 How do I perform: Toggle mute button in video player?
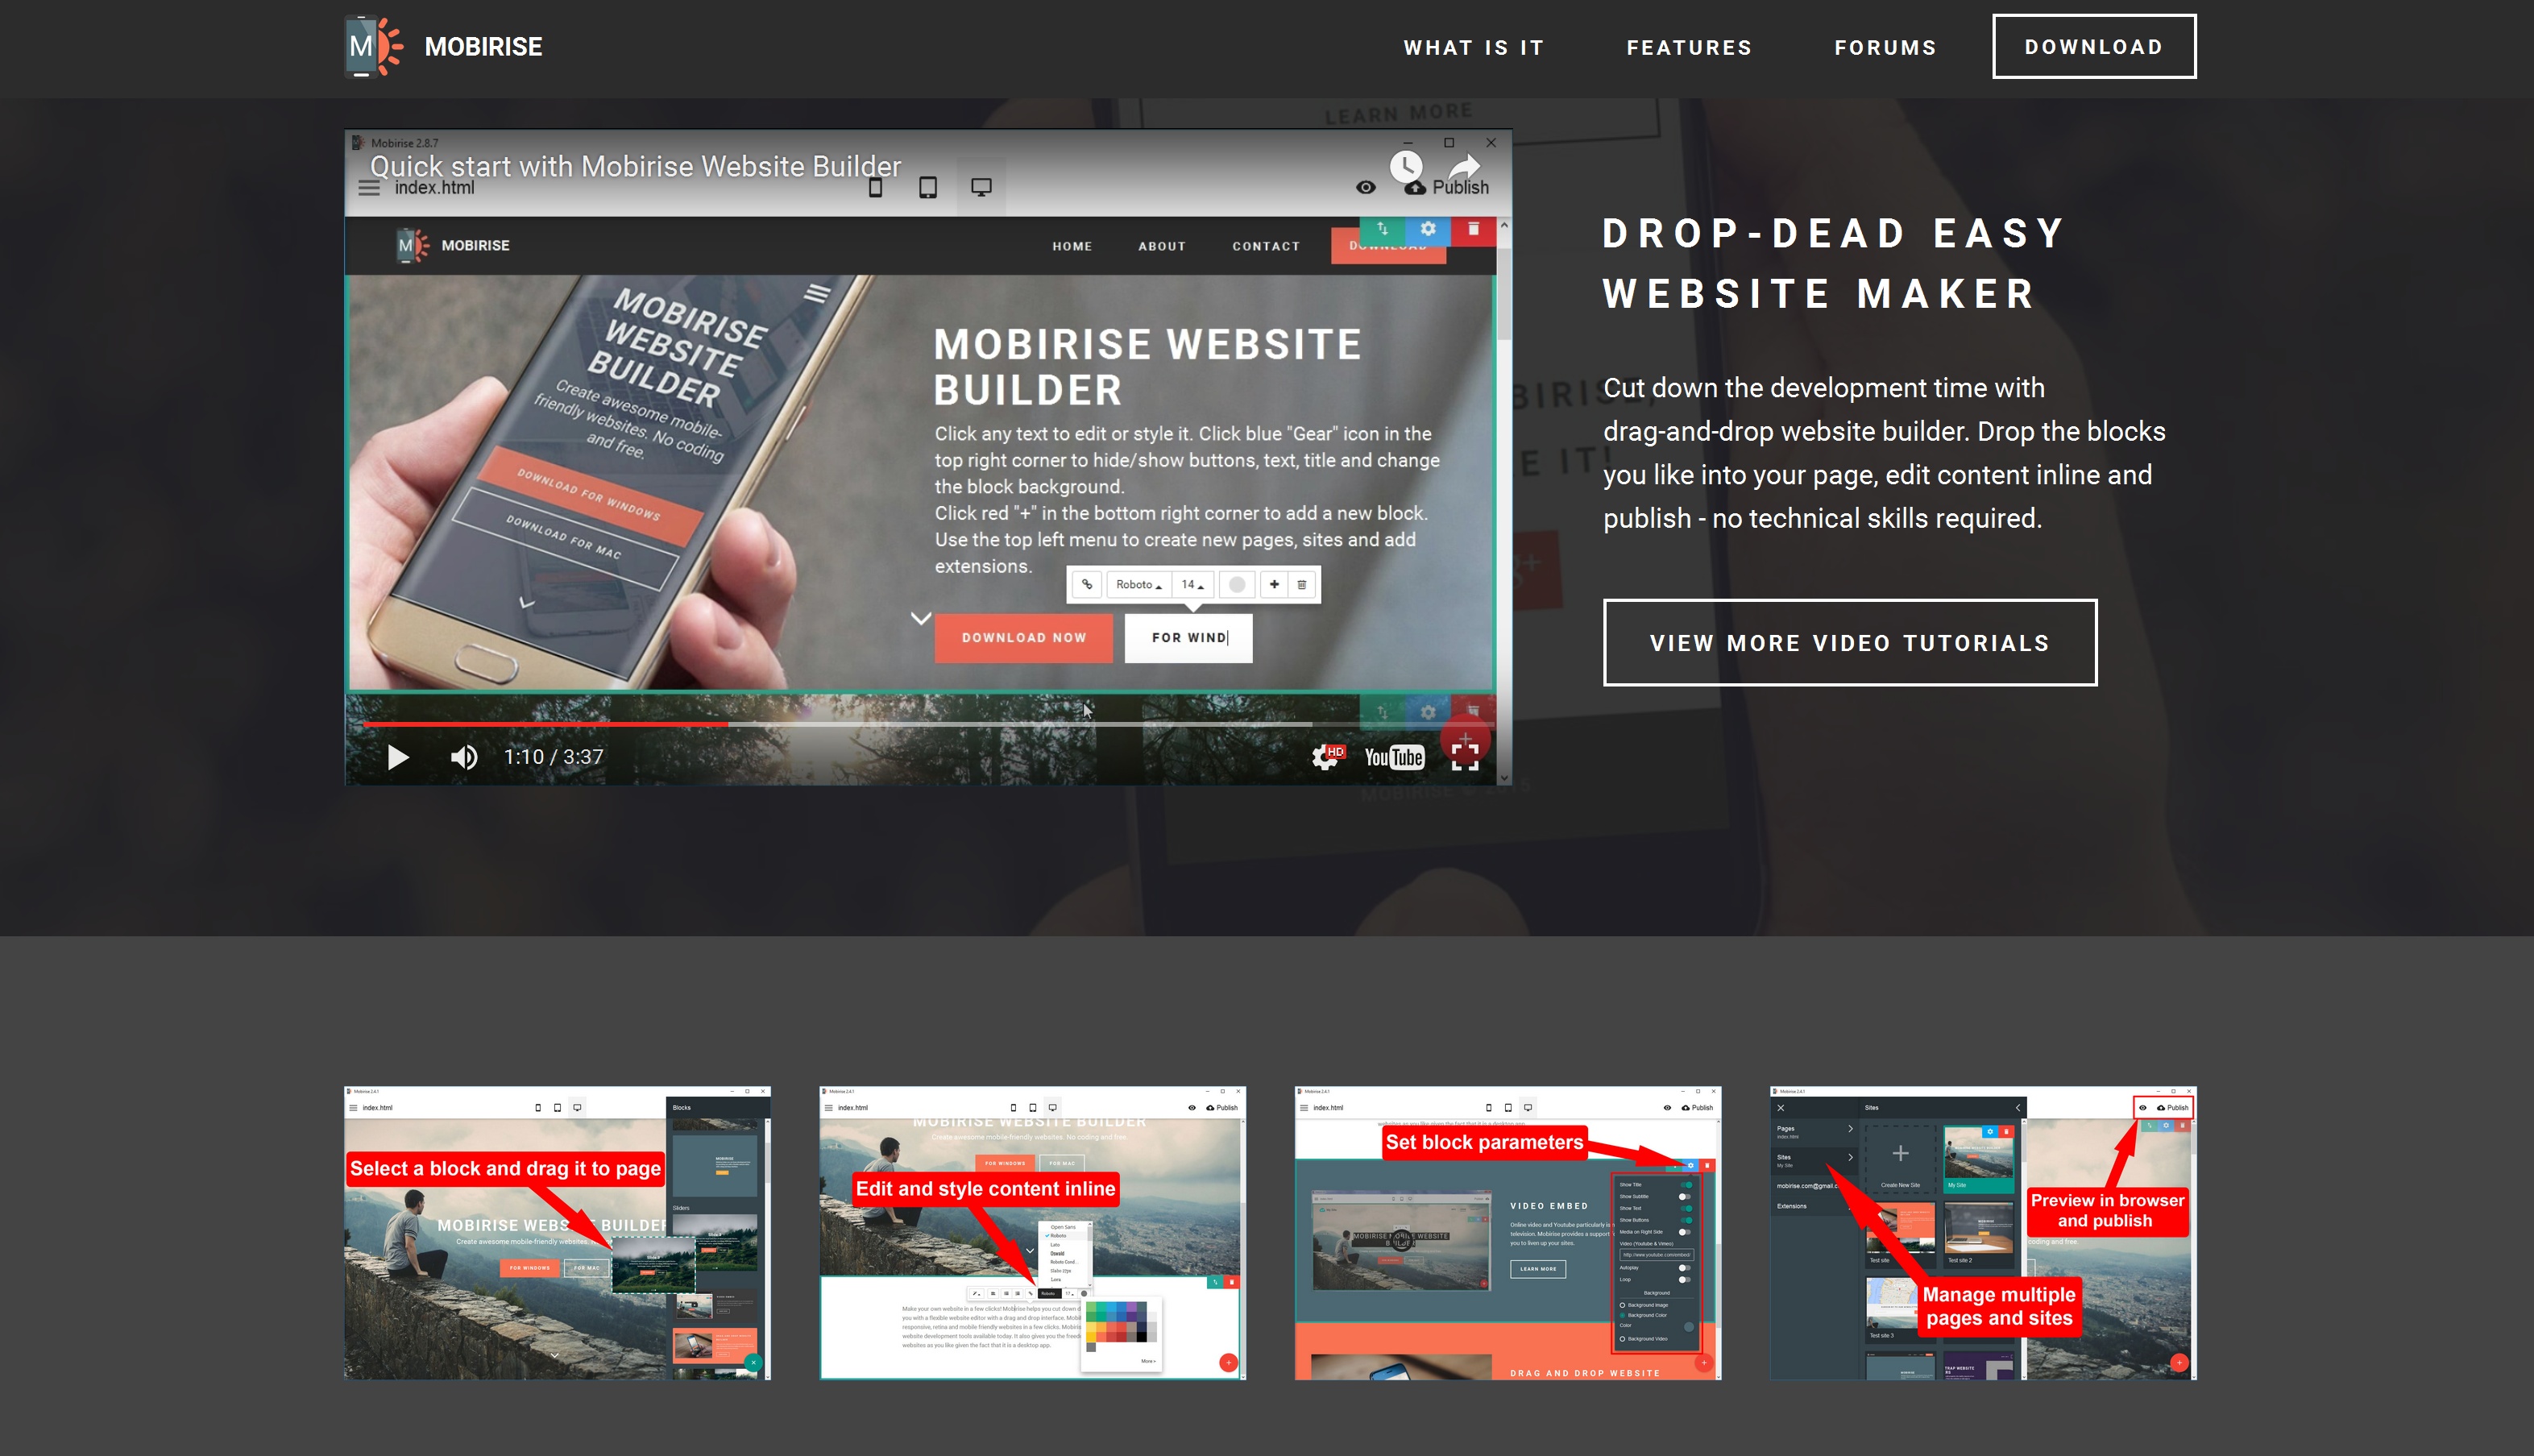465,755
